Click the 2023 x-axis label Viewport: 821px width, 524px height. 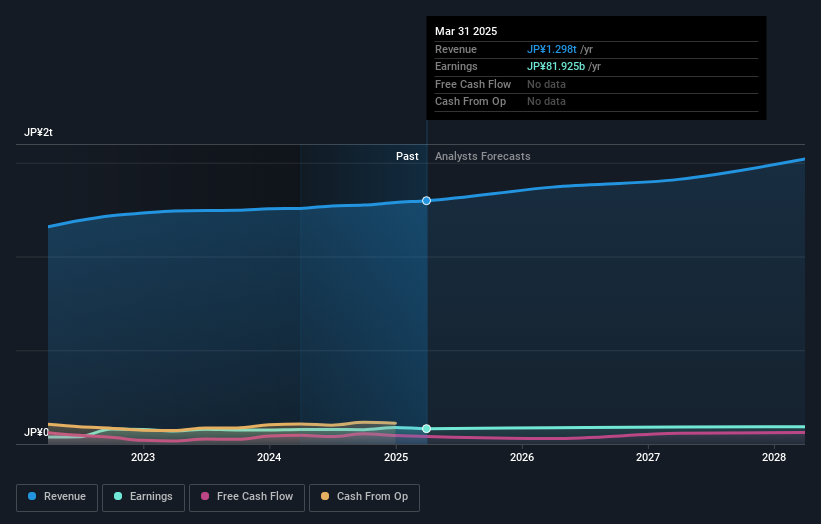(143, 458)
